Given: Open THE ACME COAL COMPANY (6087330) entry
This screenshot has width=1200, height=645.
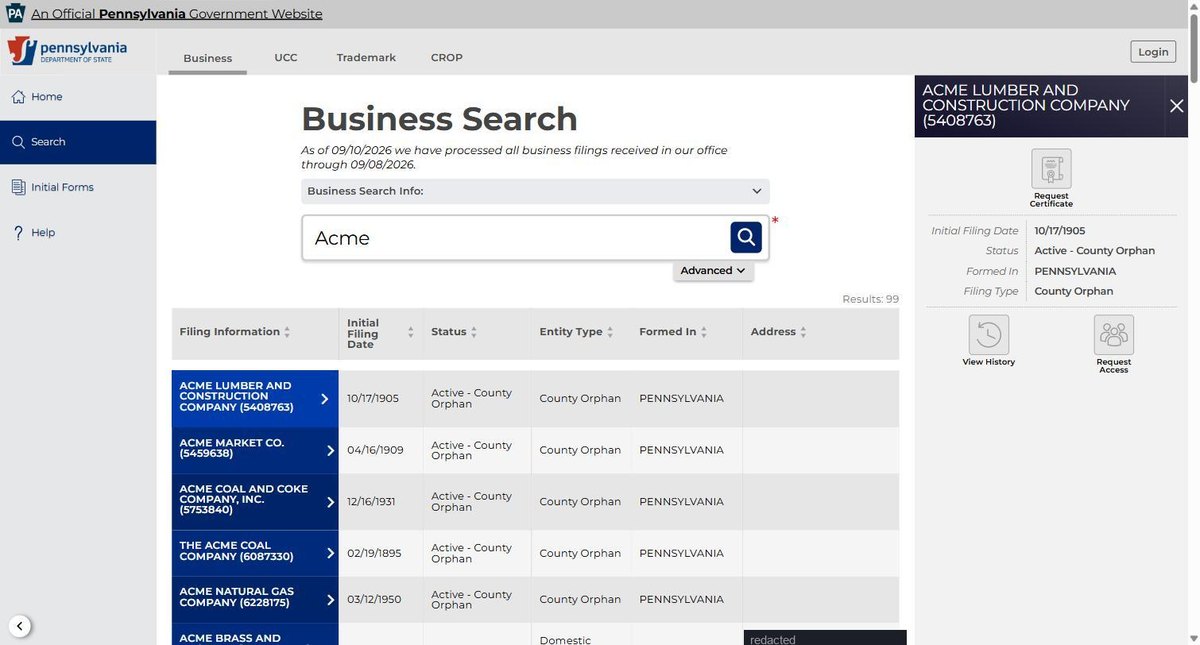Looking at the screenshot, I should pyautogui.click(x=255, y=552).
